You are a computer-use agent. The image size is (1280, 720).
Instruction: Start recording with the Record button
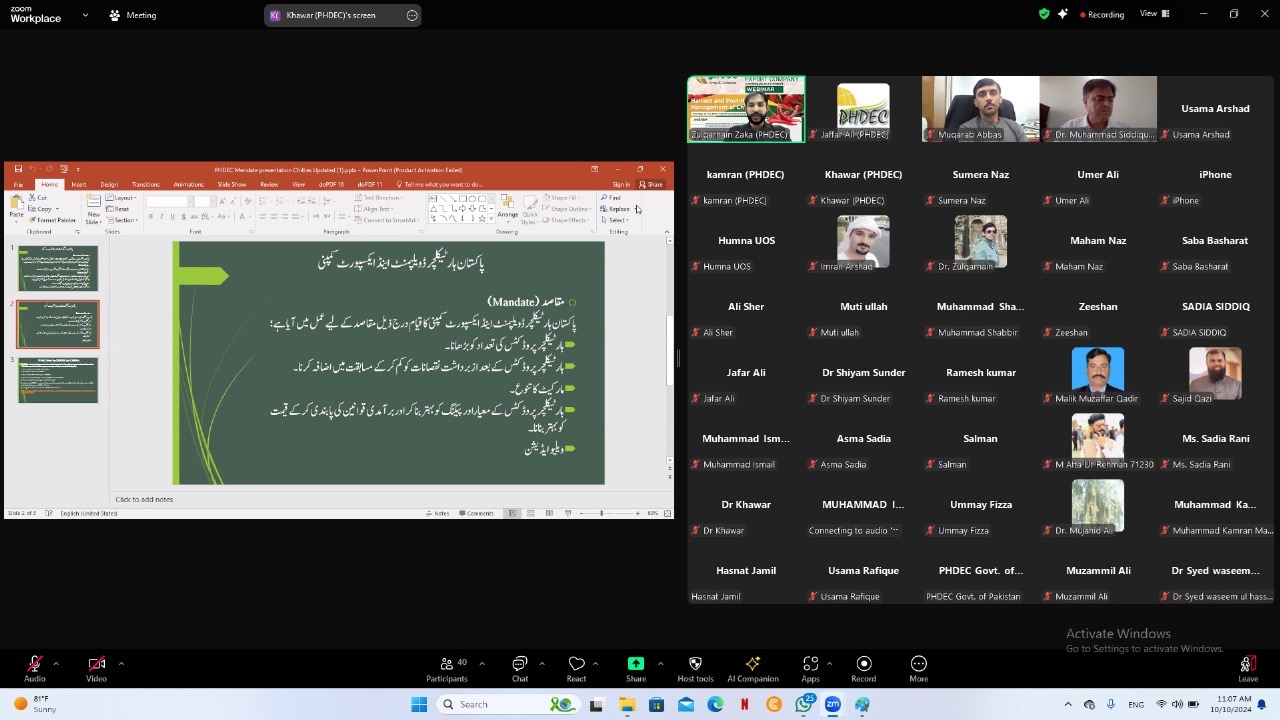[864, 668]
